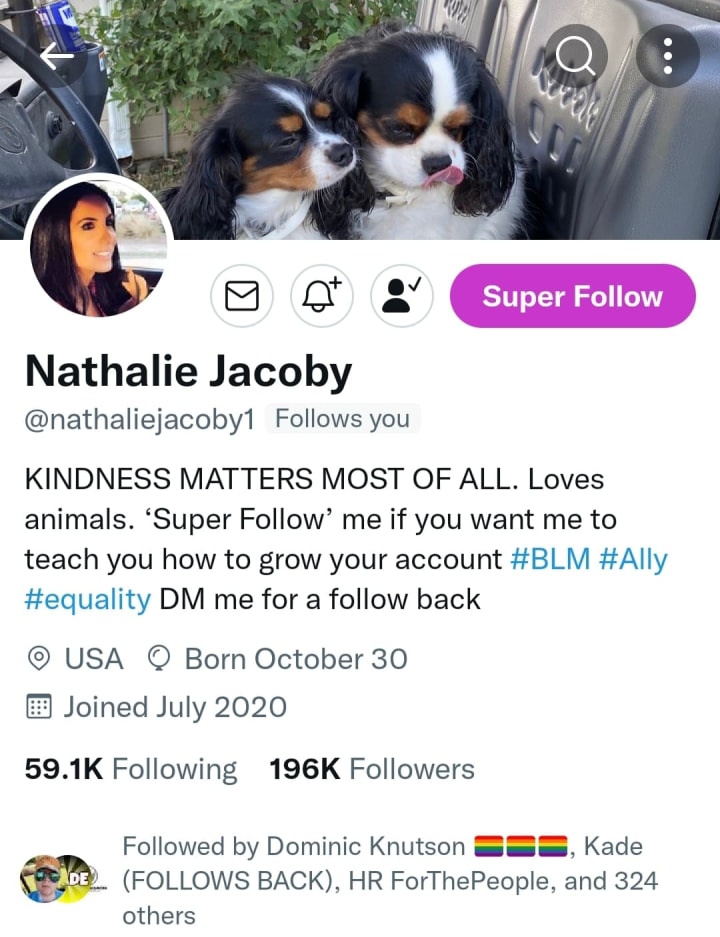Tap the birthday balloon icon

159,659
